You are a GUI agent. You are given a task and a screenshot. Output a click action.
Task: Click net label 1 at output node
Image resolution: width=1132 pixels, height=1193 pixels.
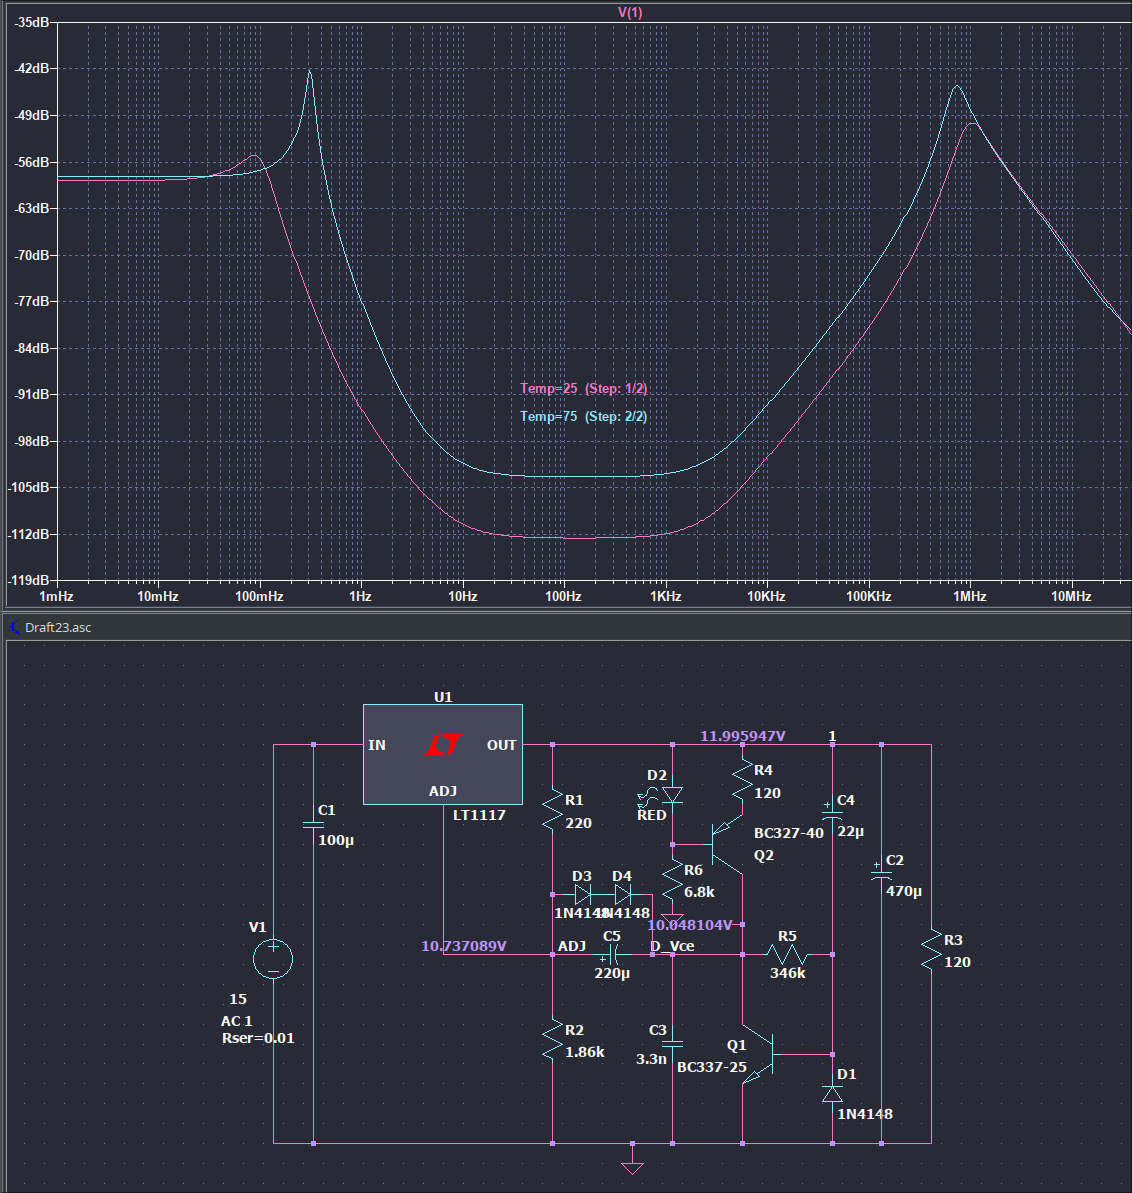click(x=832, y=736)
